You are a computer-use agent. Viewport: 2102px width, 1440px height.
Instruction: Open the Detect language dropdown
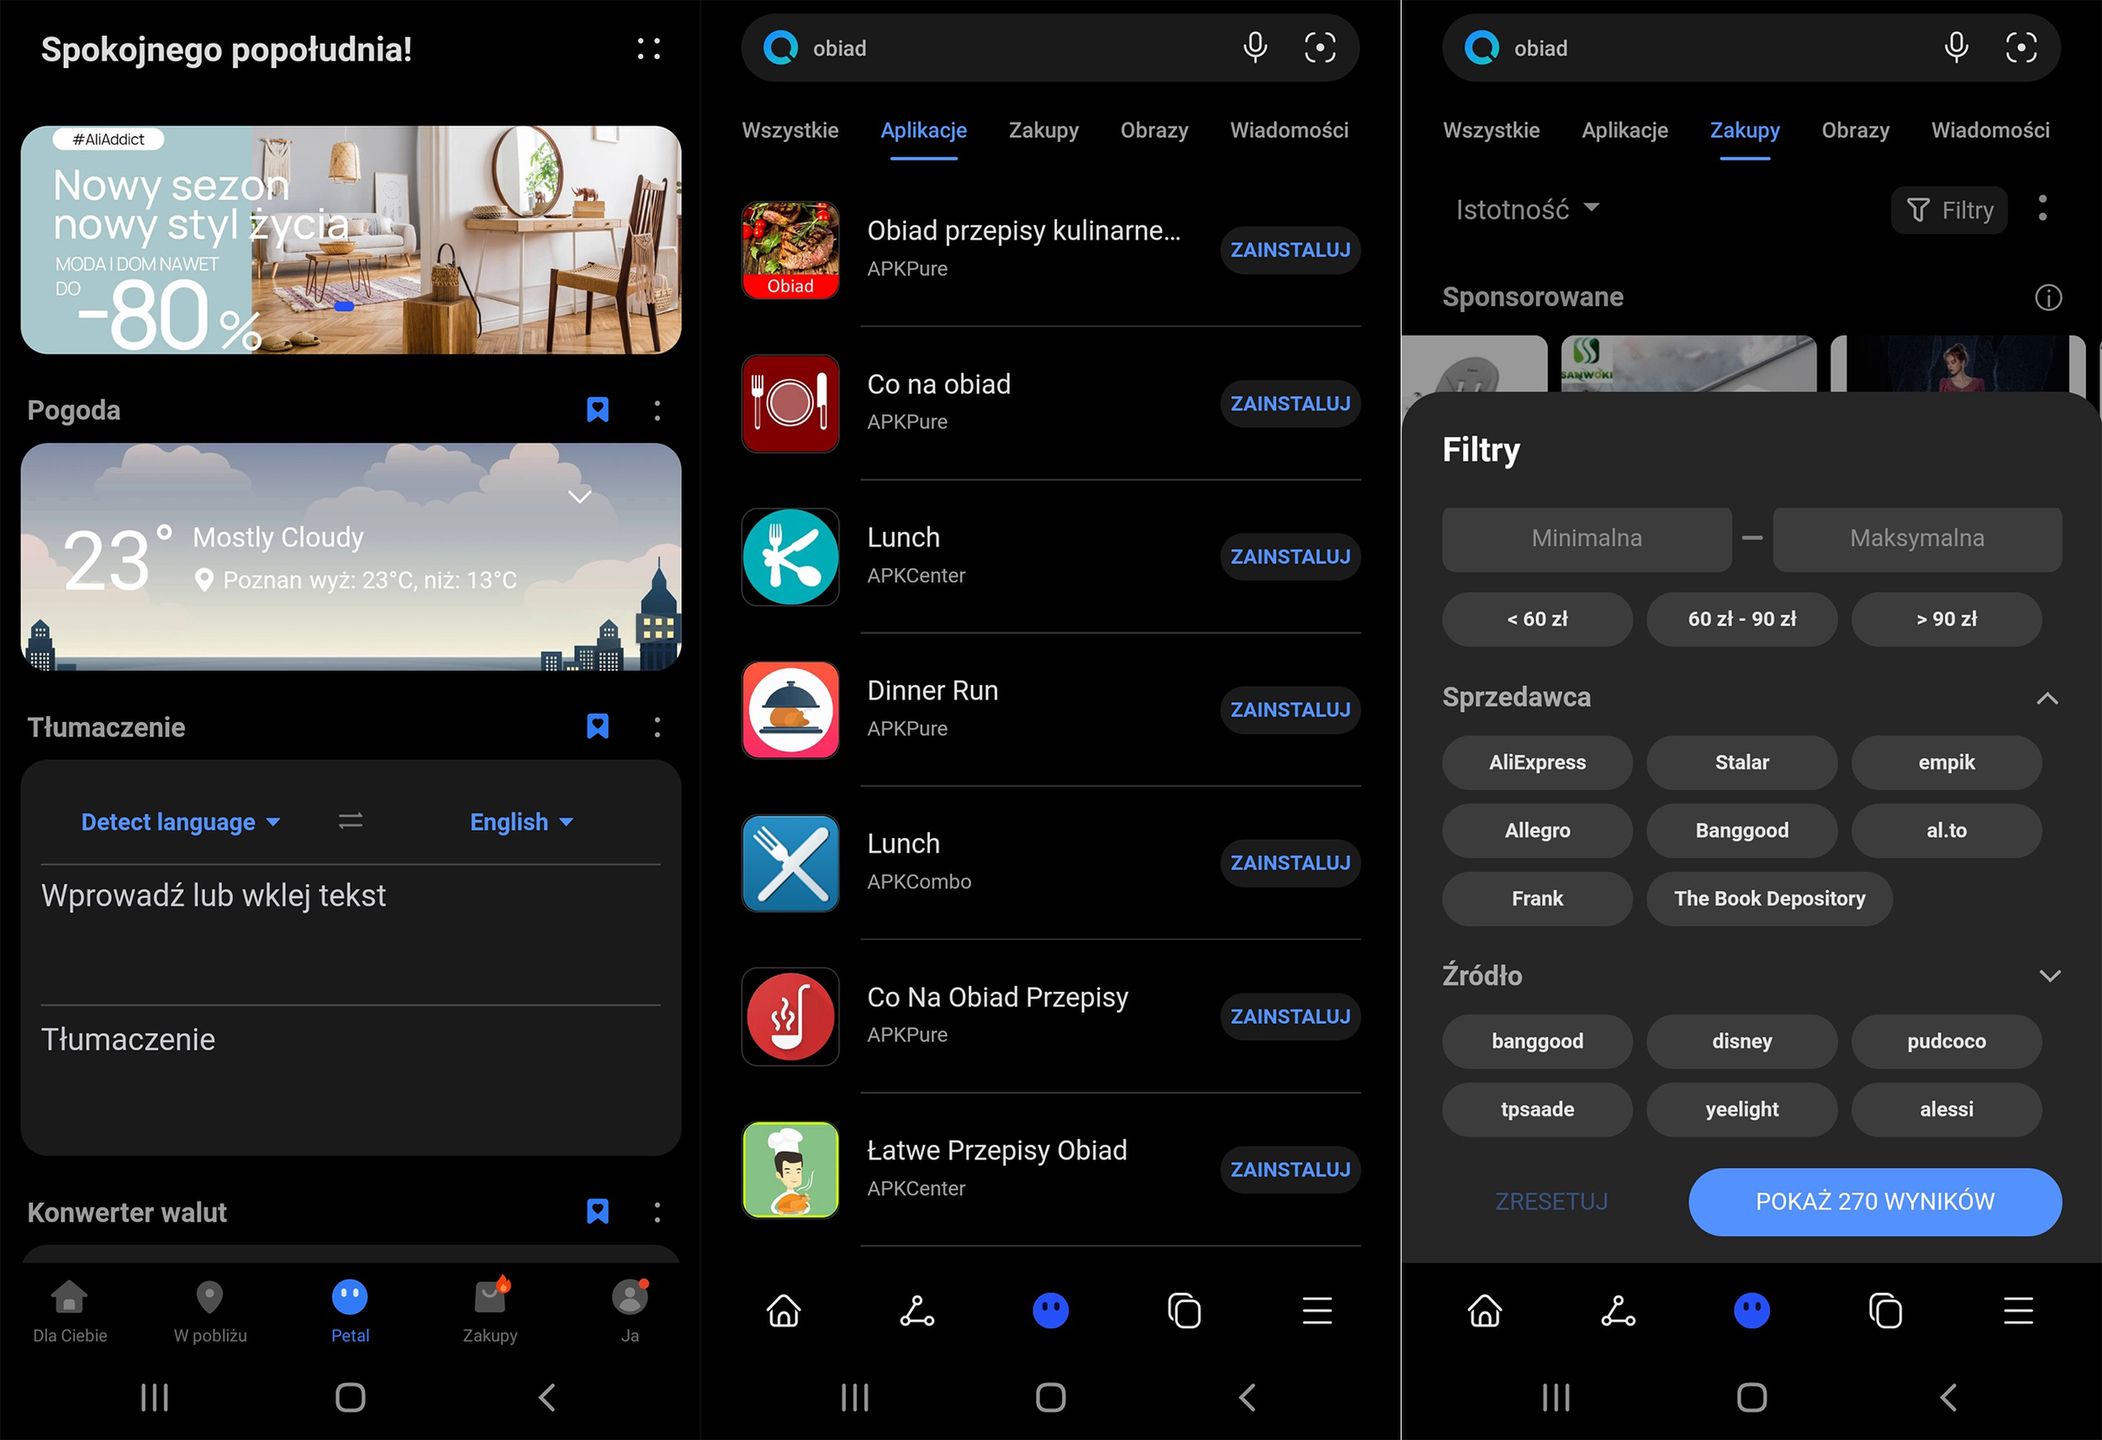click(x=180, y=822)
